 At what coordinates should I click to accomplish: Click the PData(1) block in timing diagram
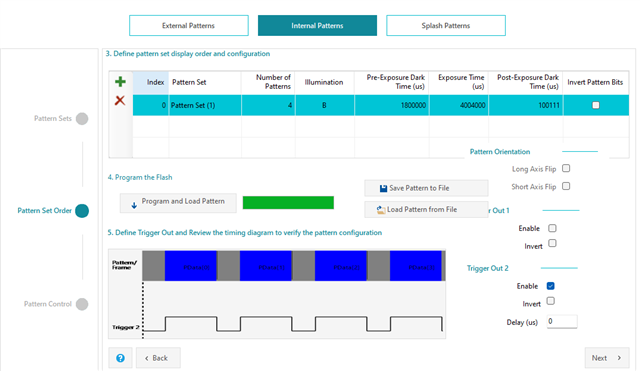point(266,266)
